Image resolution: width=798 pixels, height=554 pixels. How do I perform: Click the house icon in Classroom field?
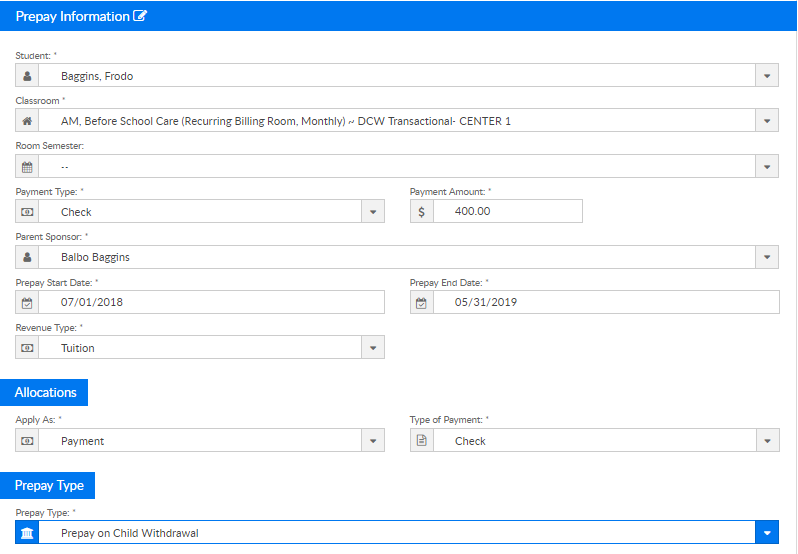point(27,121)
